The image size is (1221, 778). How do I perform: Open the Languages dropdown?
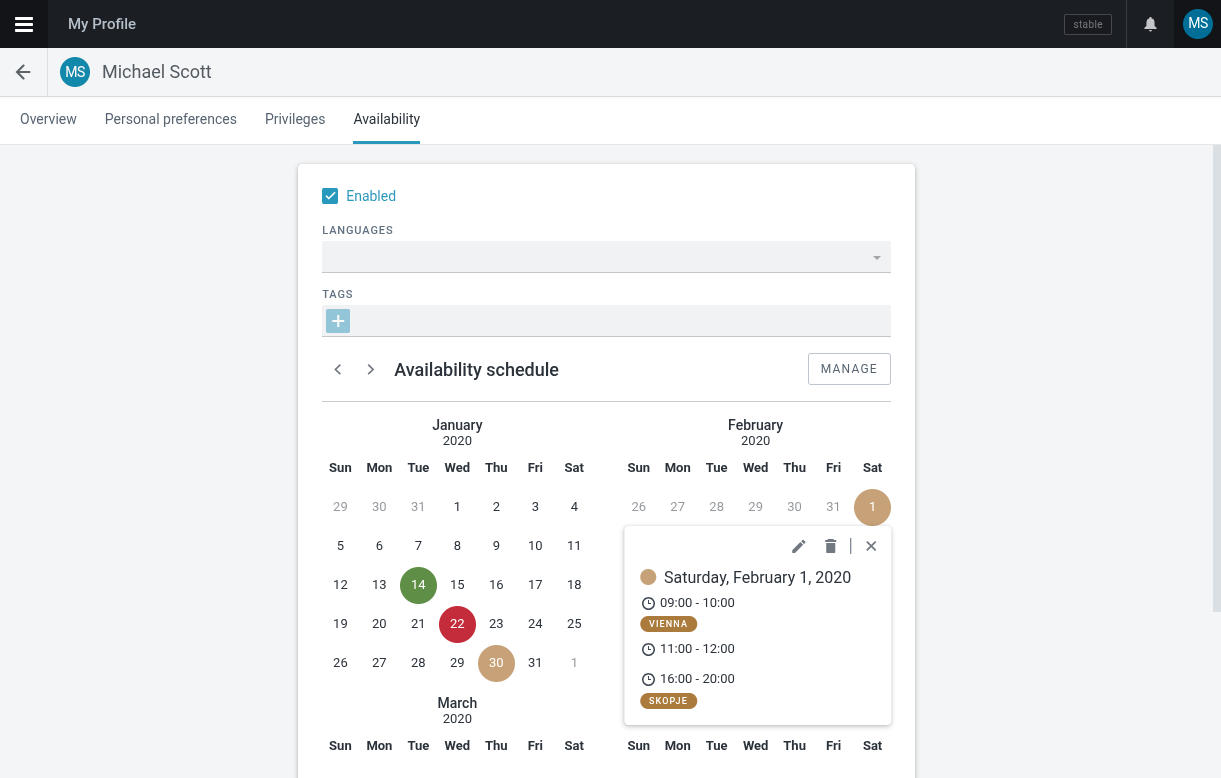[606, 257]
